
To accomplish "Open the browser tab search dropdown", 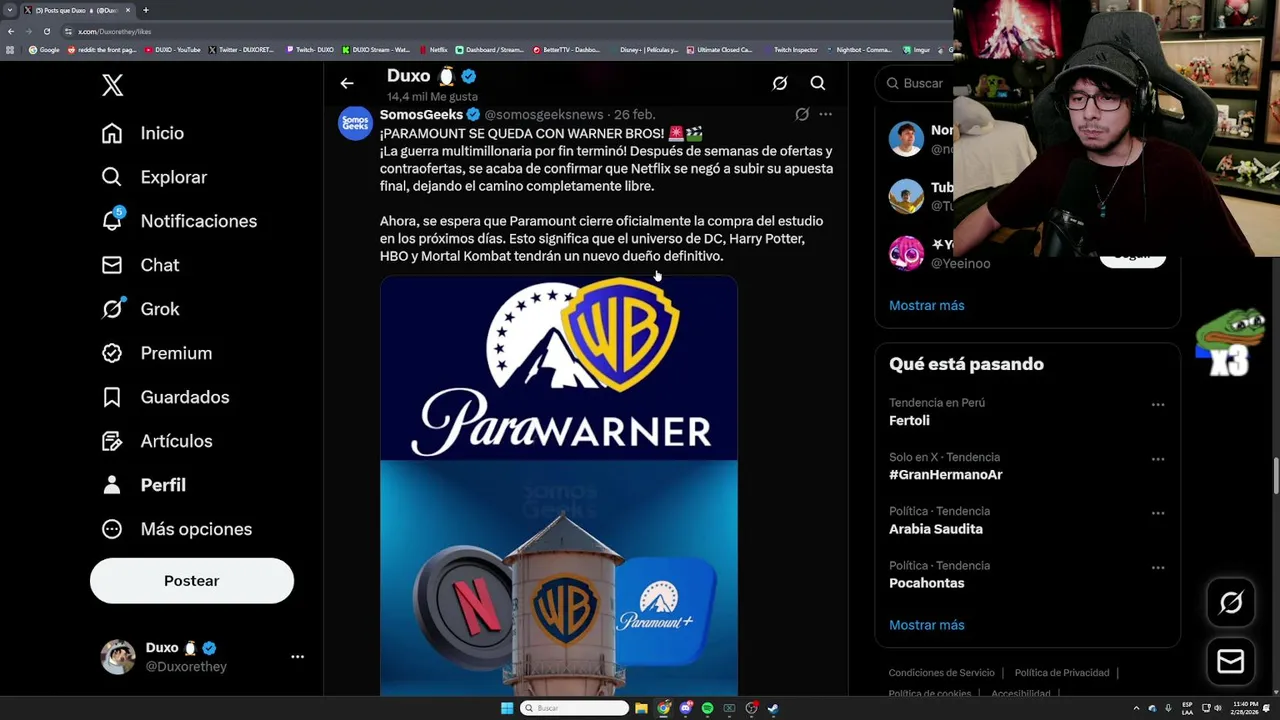I will 10,10.
